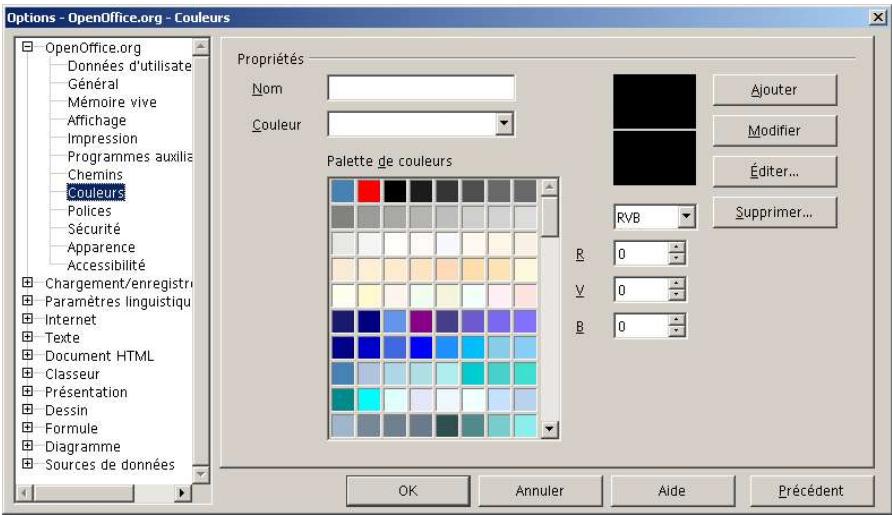This screenshot has width=892, height=515.
Task: Expand the Dessin tree node
Action: coord(27,410)
